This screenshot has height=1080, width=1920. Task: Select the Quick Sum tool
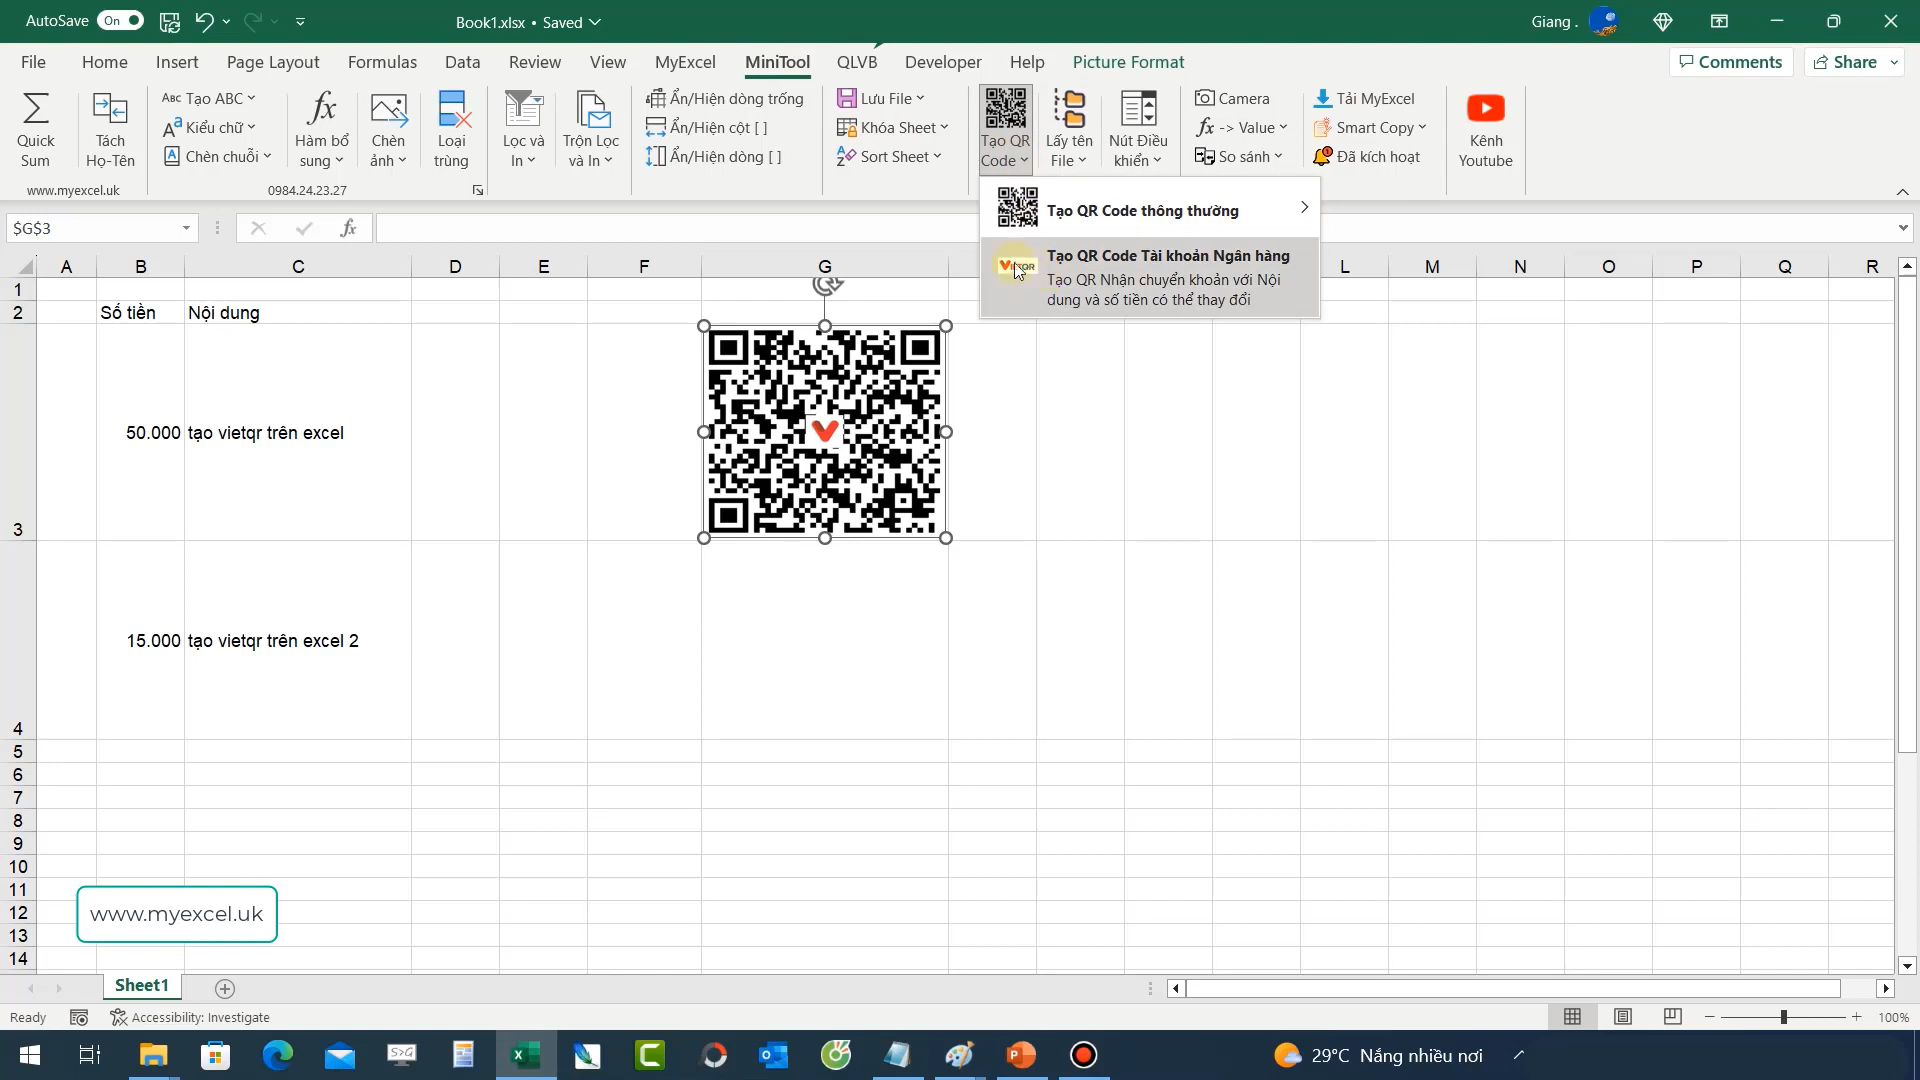[x=36, y=128]
